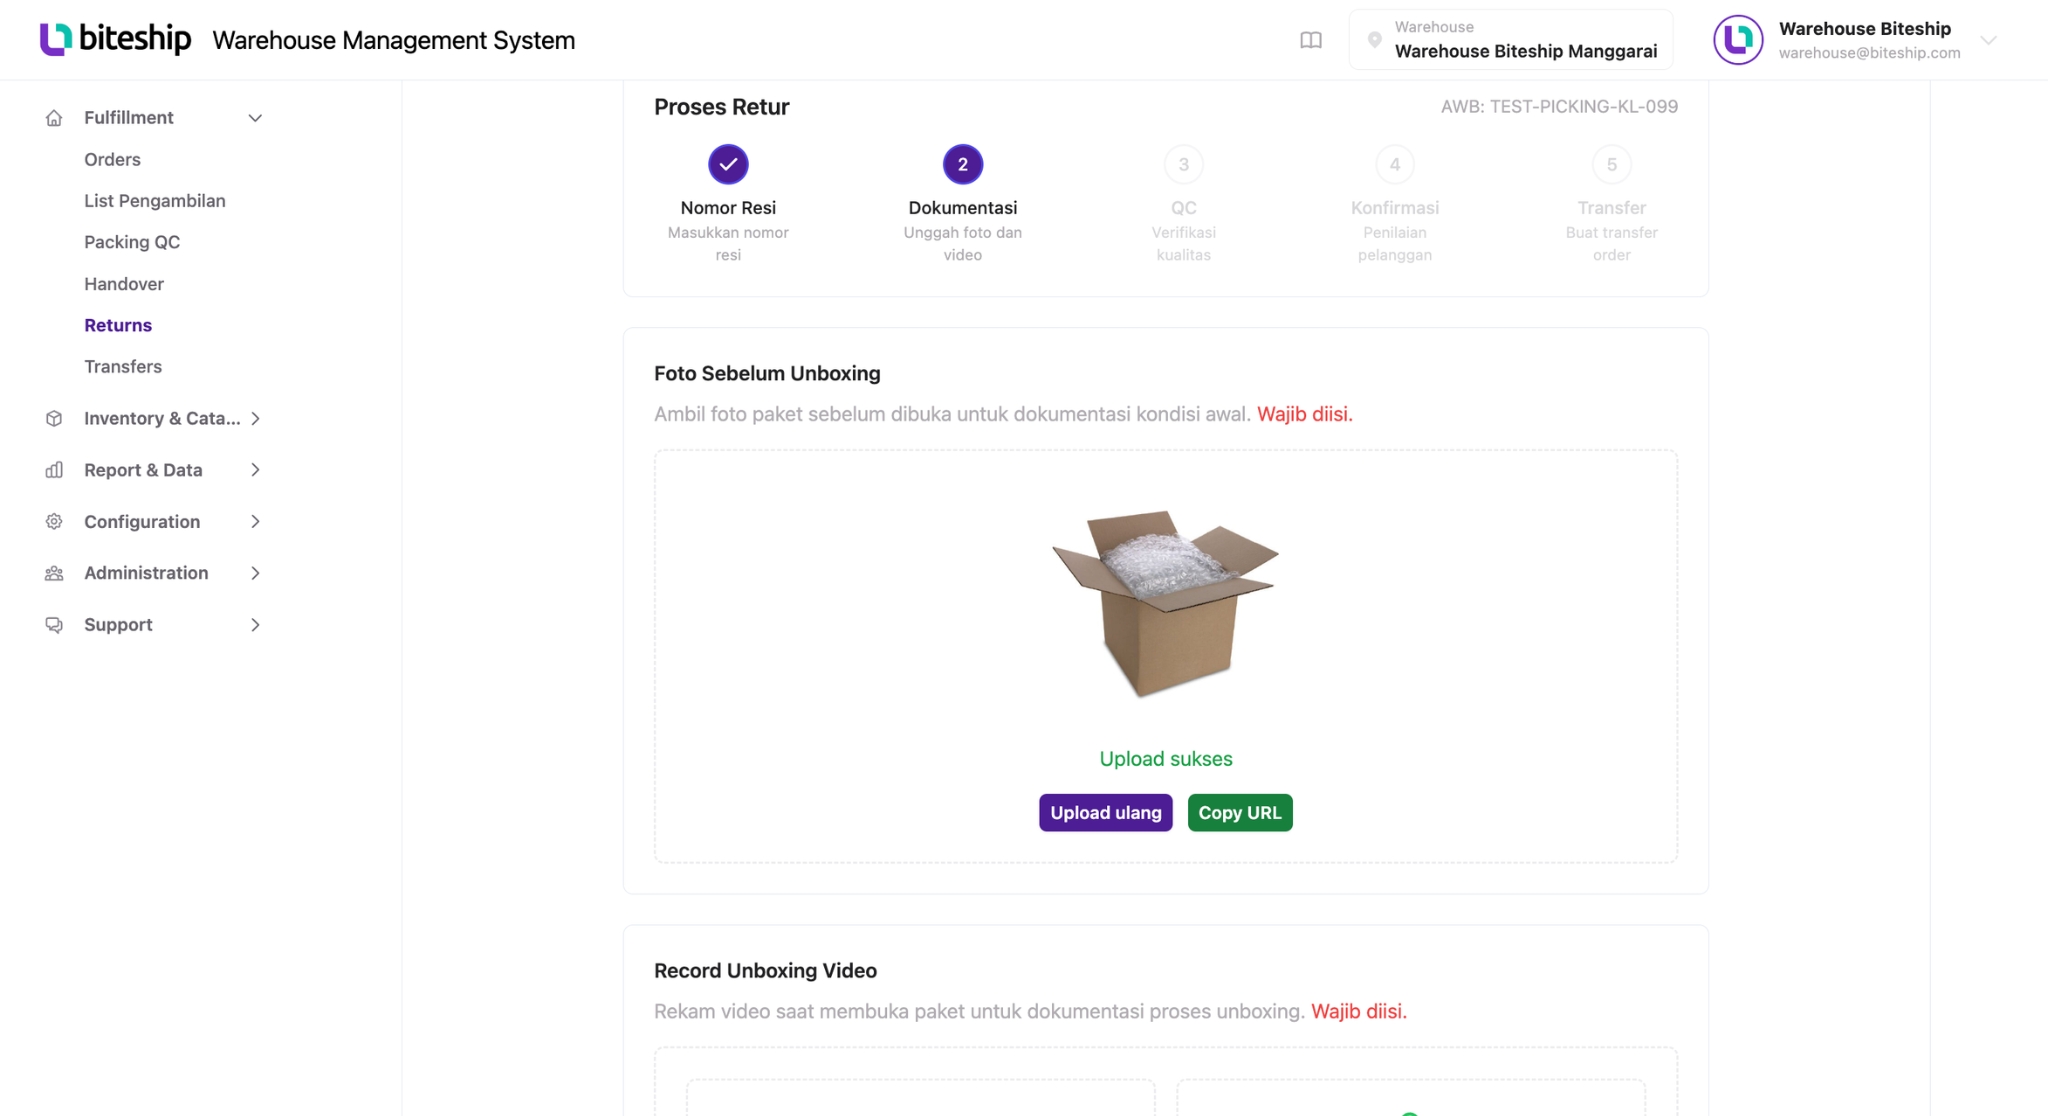Select the completed Nomor Resi step
The width and height of the screenshot is (2048, 1116).
tap(728, 165)
